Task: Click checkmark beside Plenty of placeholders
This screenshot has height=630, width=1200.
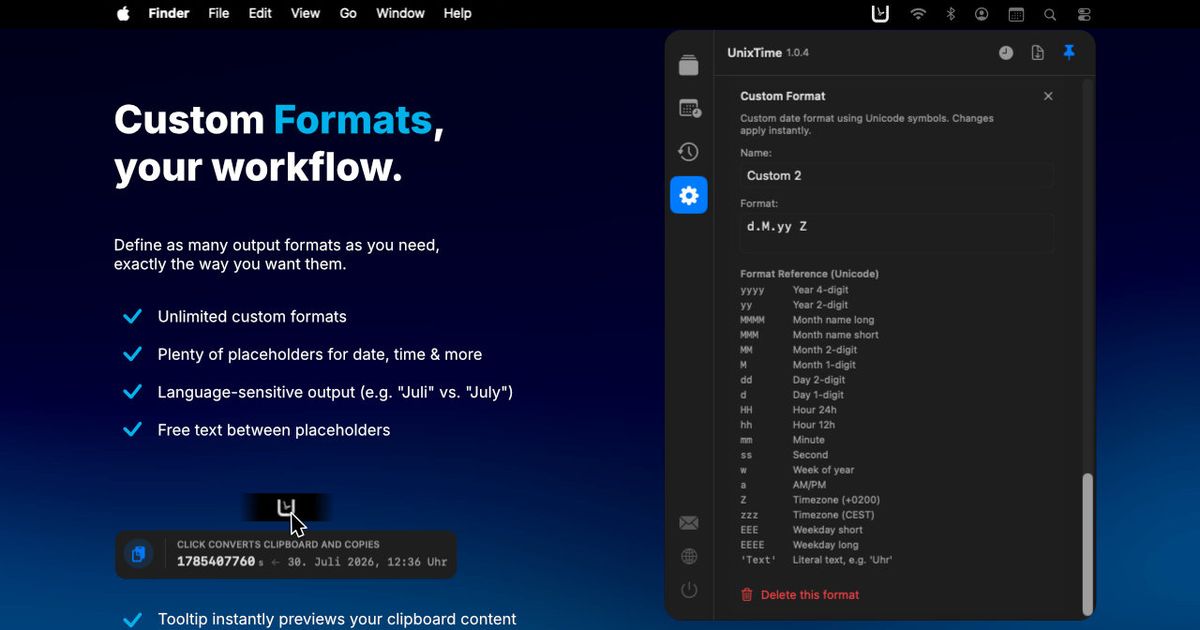Action: (132, 355)
